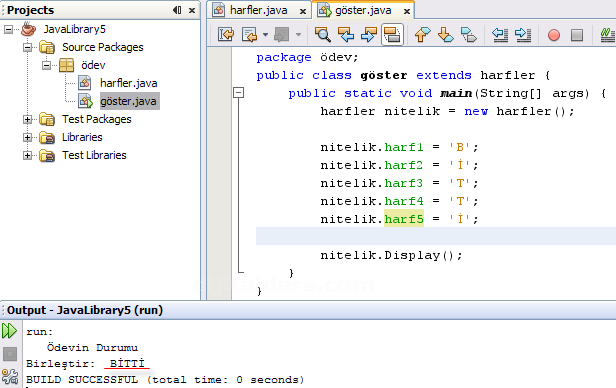Click harfler.java file icon in tree

pyautogui.click(x=84, y=83)
